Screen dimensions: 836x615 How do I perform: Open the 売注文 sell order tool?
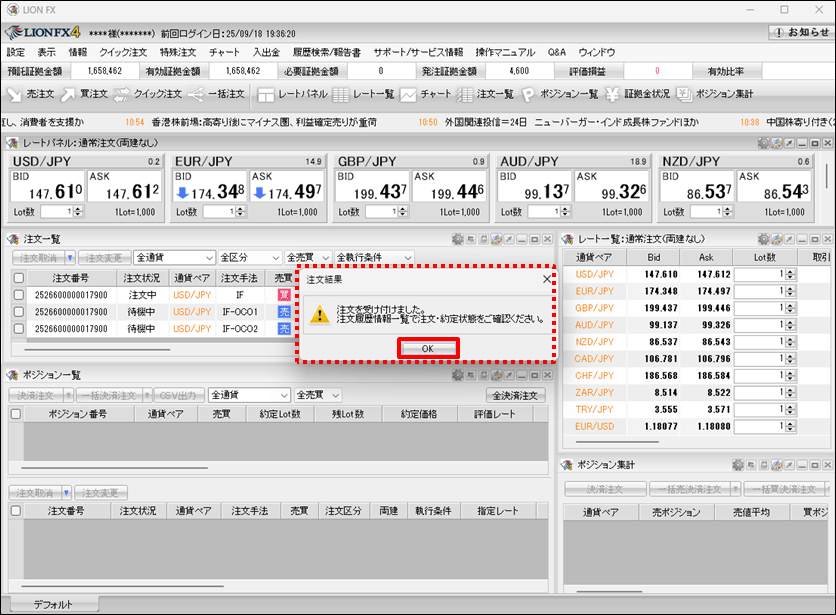(x=31, y=94)
